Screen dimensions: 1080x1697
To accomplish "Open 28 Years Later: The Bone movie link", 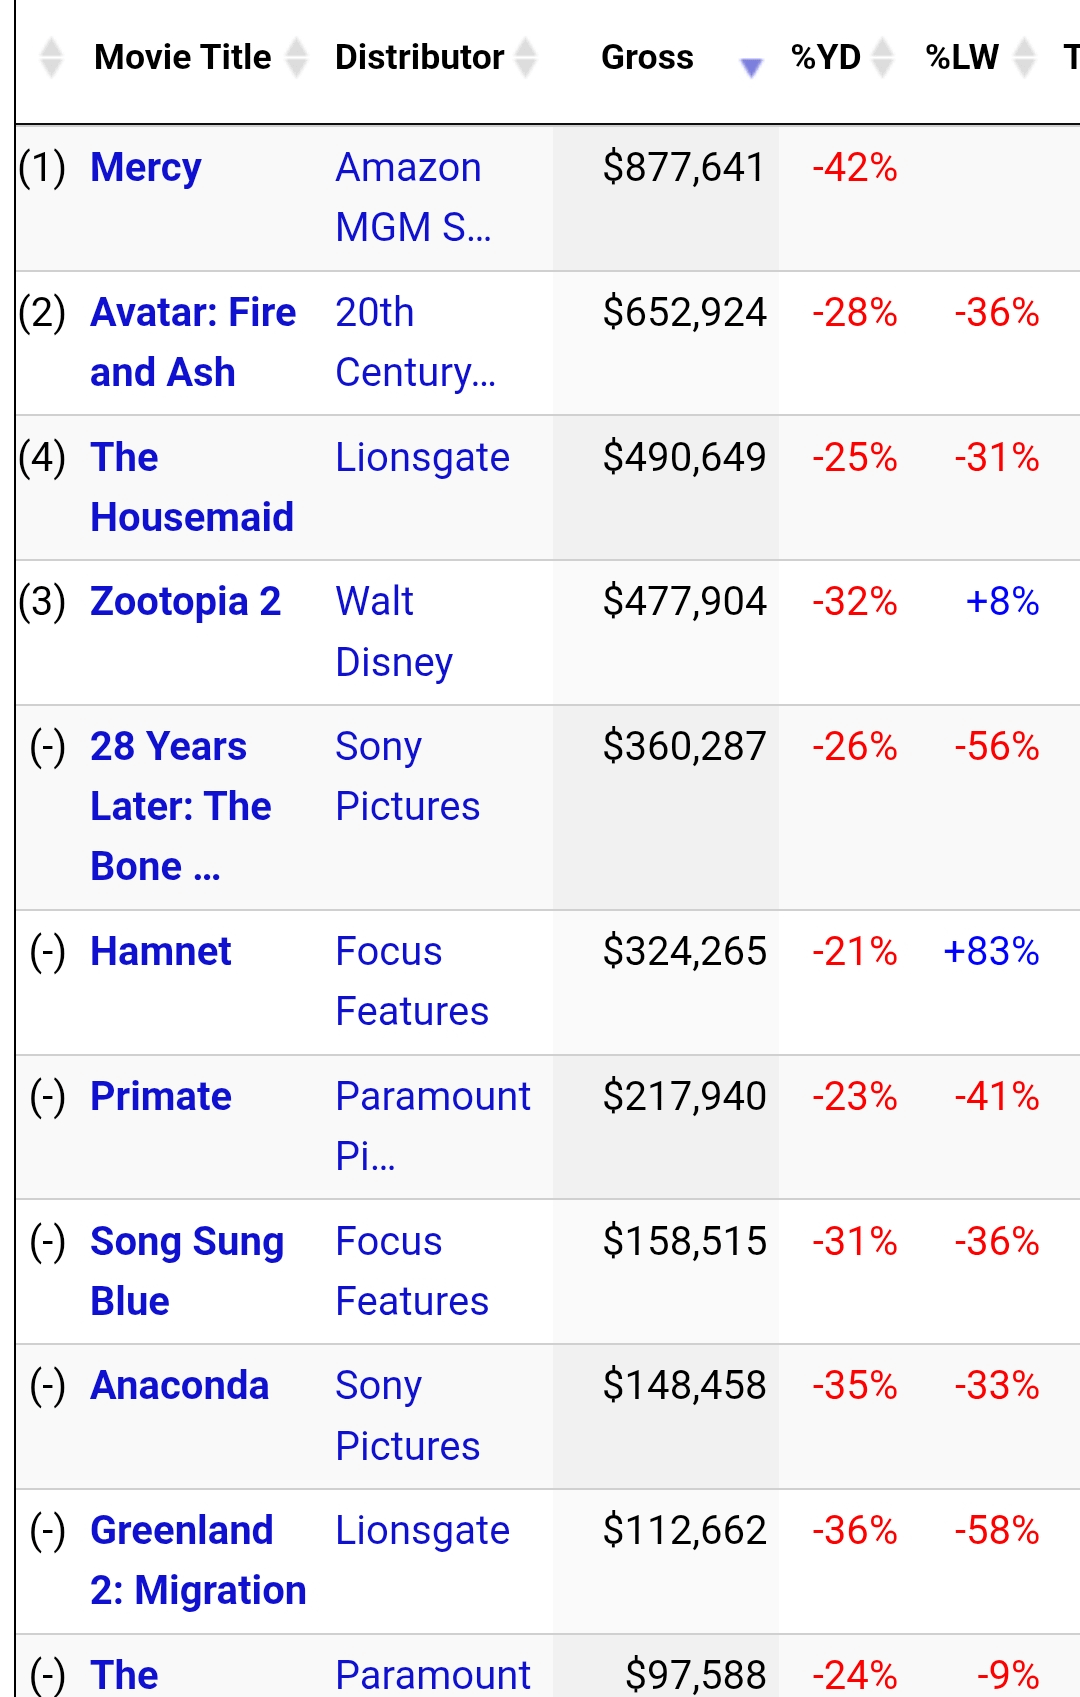I will coord(180,806).
